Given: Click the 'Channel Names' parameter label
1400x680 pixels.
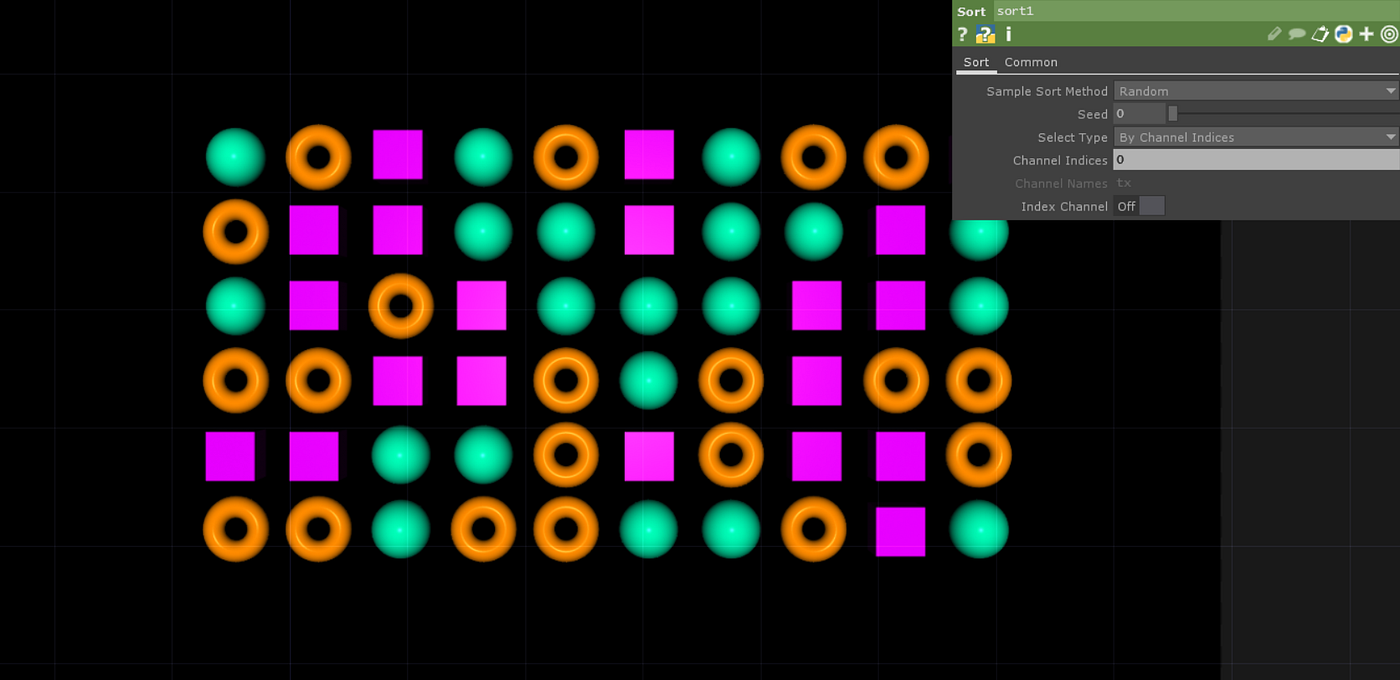Looking at the screenshot, I should (x=1061, y=183).
